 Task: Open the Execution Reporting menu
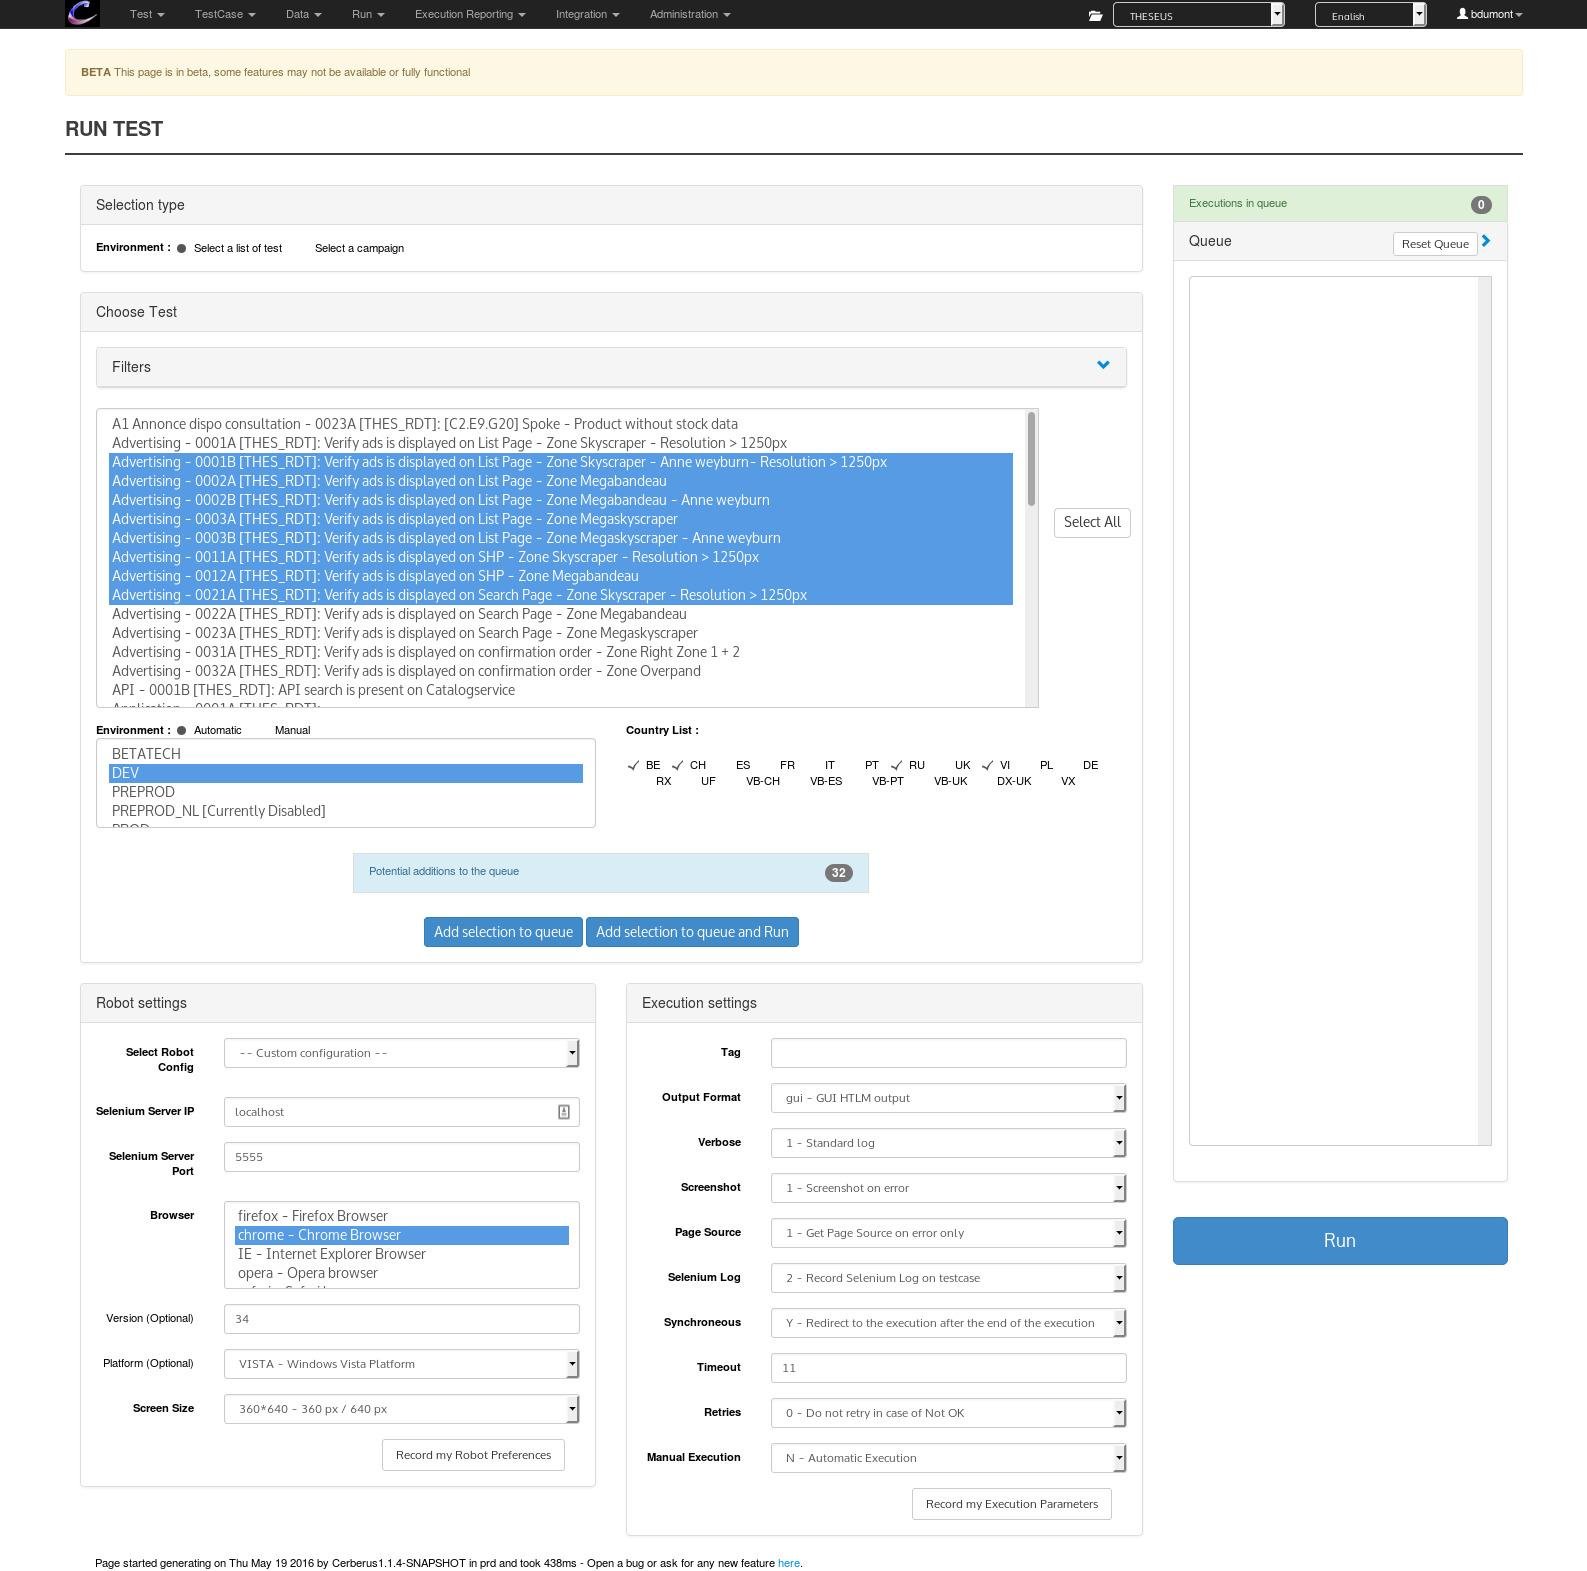(x=470, y=14)
